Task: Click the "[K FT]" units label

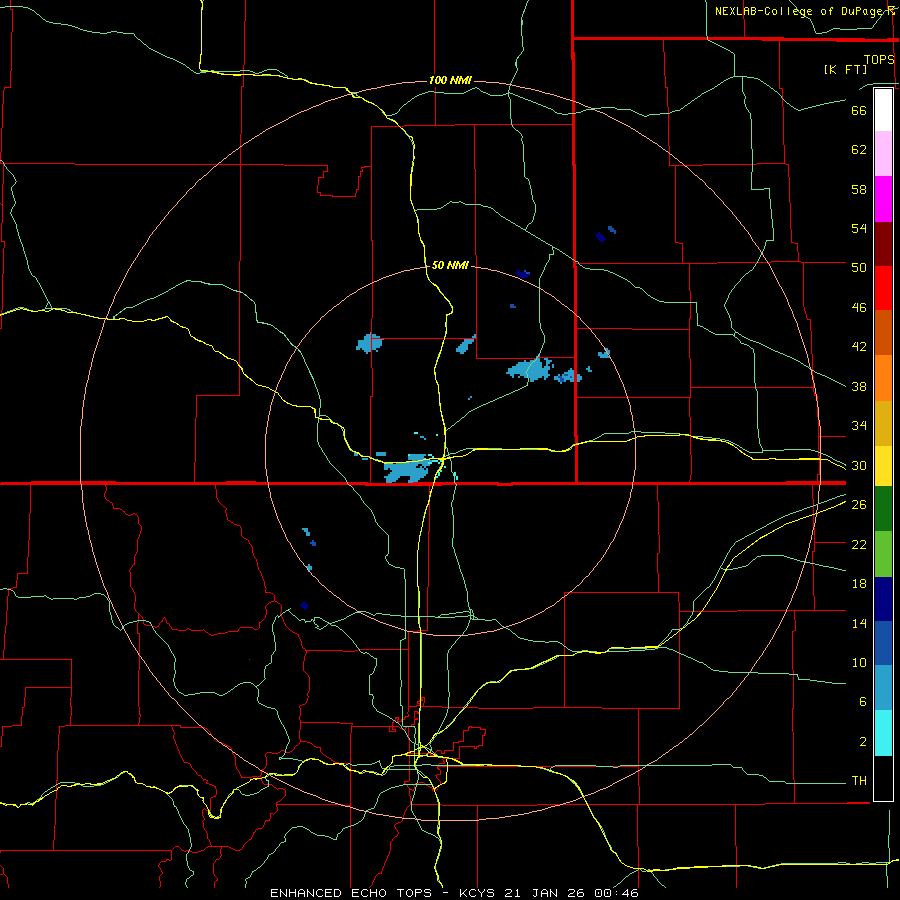Action: point(845,69)
